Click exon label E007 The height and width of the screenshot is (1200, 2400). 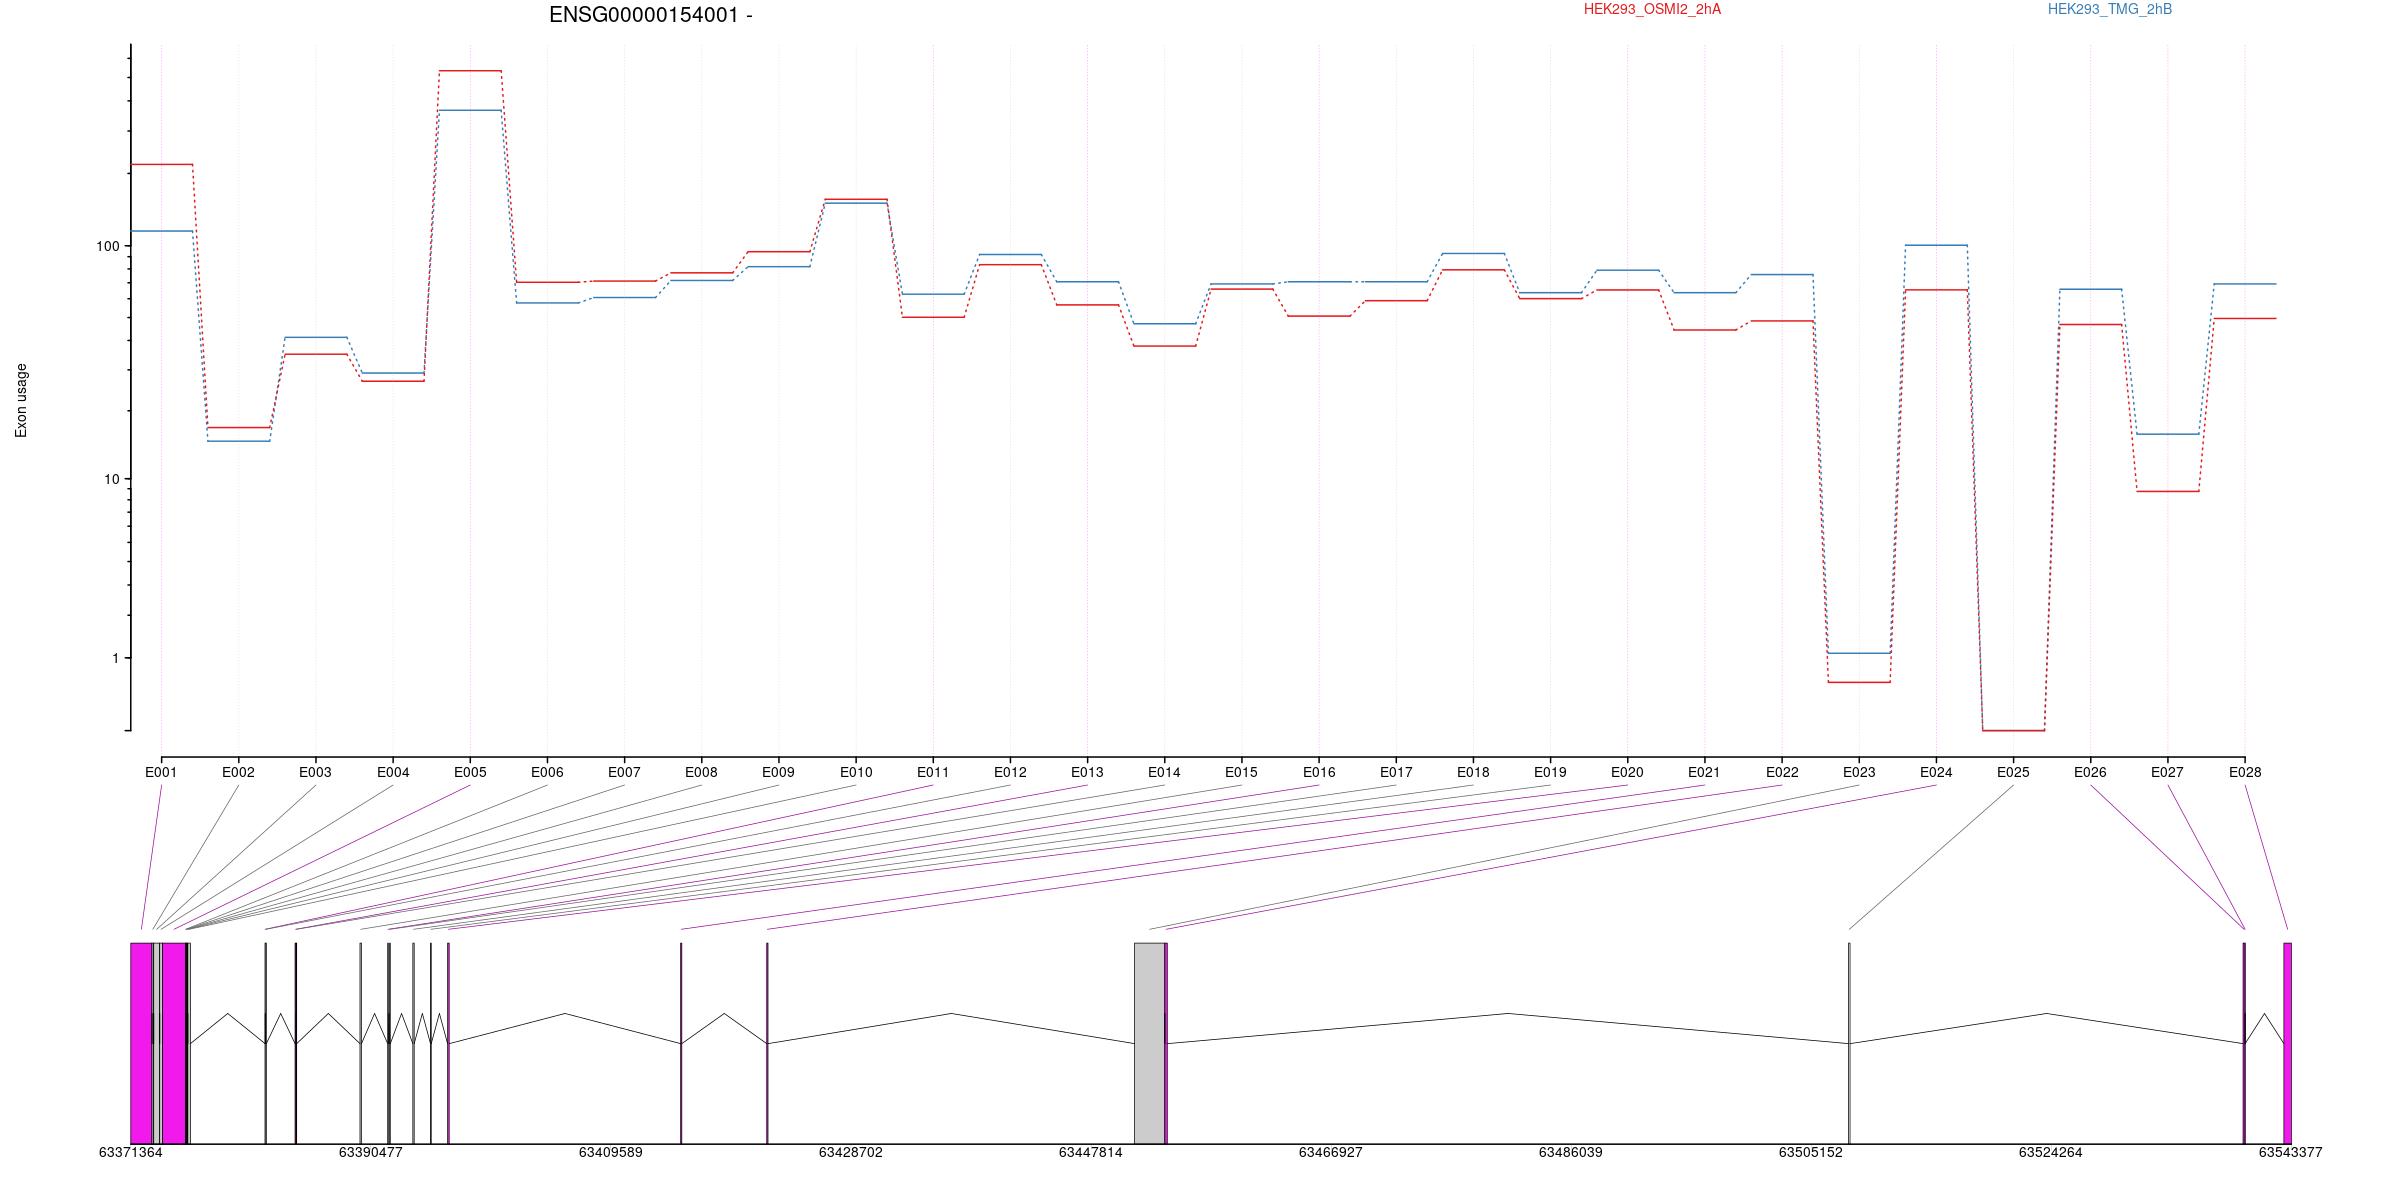click(624, 772)
